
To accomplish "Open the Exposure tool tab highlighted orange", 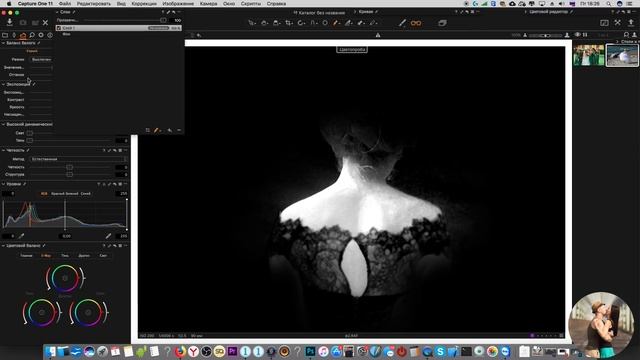I will click(x=23, y=36).
